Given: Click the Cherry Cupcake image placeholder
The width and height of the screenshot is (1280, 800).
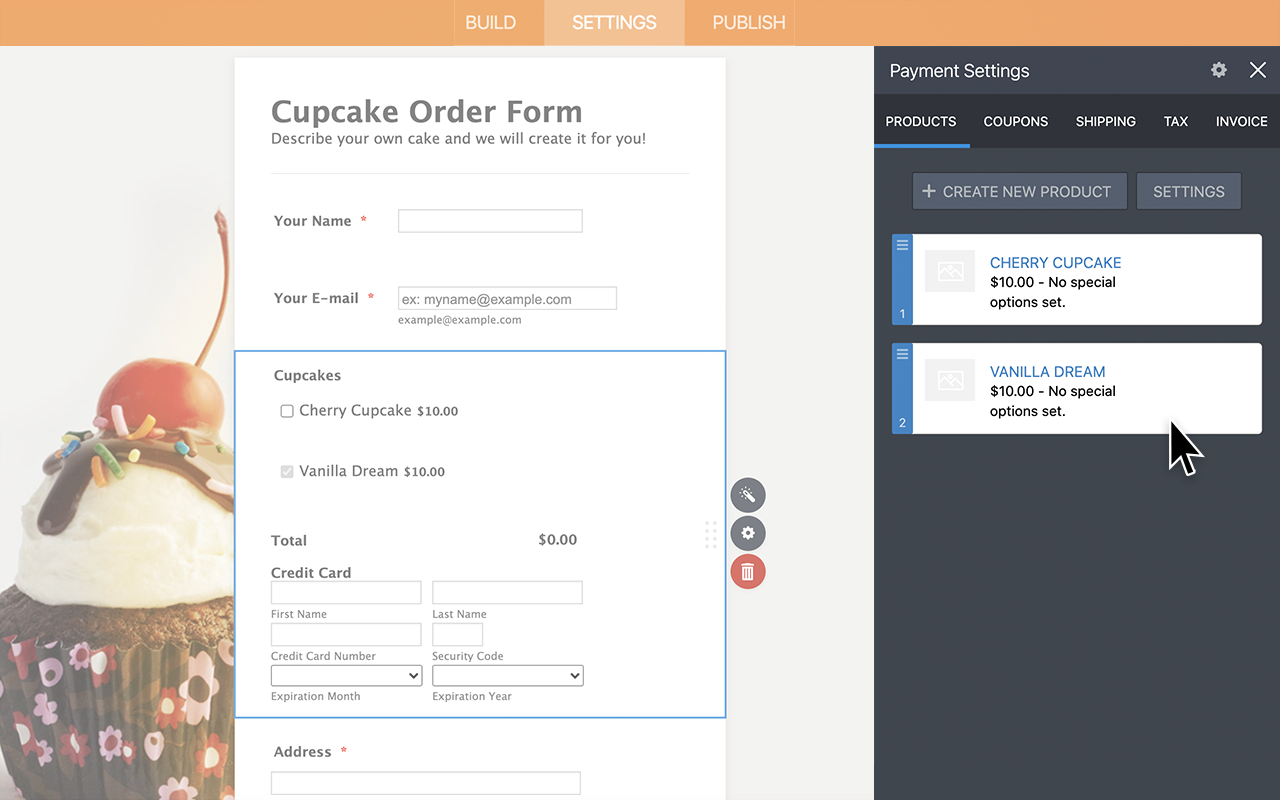Looking at the screenshot, I should (x=949, y=271).
